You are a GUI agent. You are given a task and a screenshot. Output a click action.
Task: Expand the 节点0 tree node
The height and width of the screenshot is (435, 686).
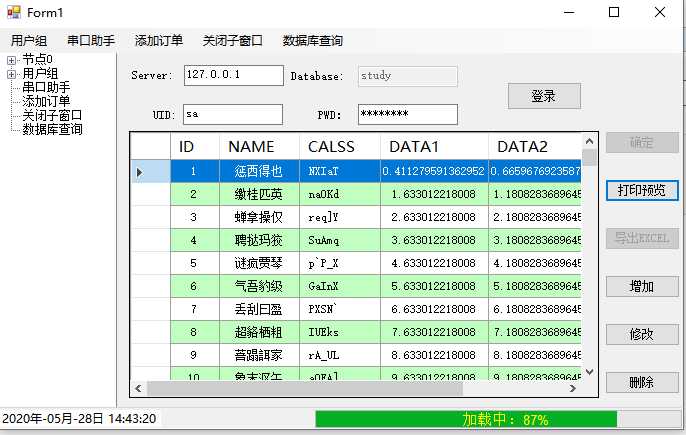[11, 60]
